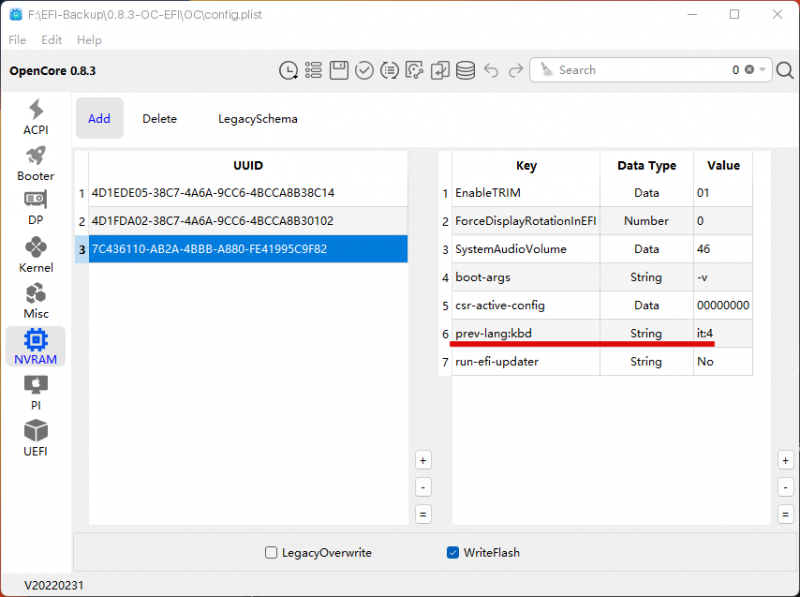
Task: Click the save floppy disk icon
Action: tap(339, 70)
